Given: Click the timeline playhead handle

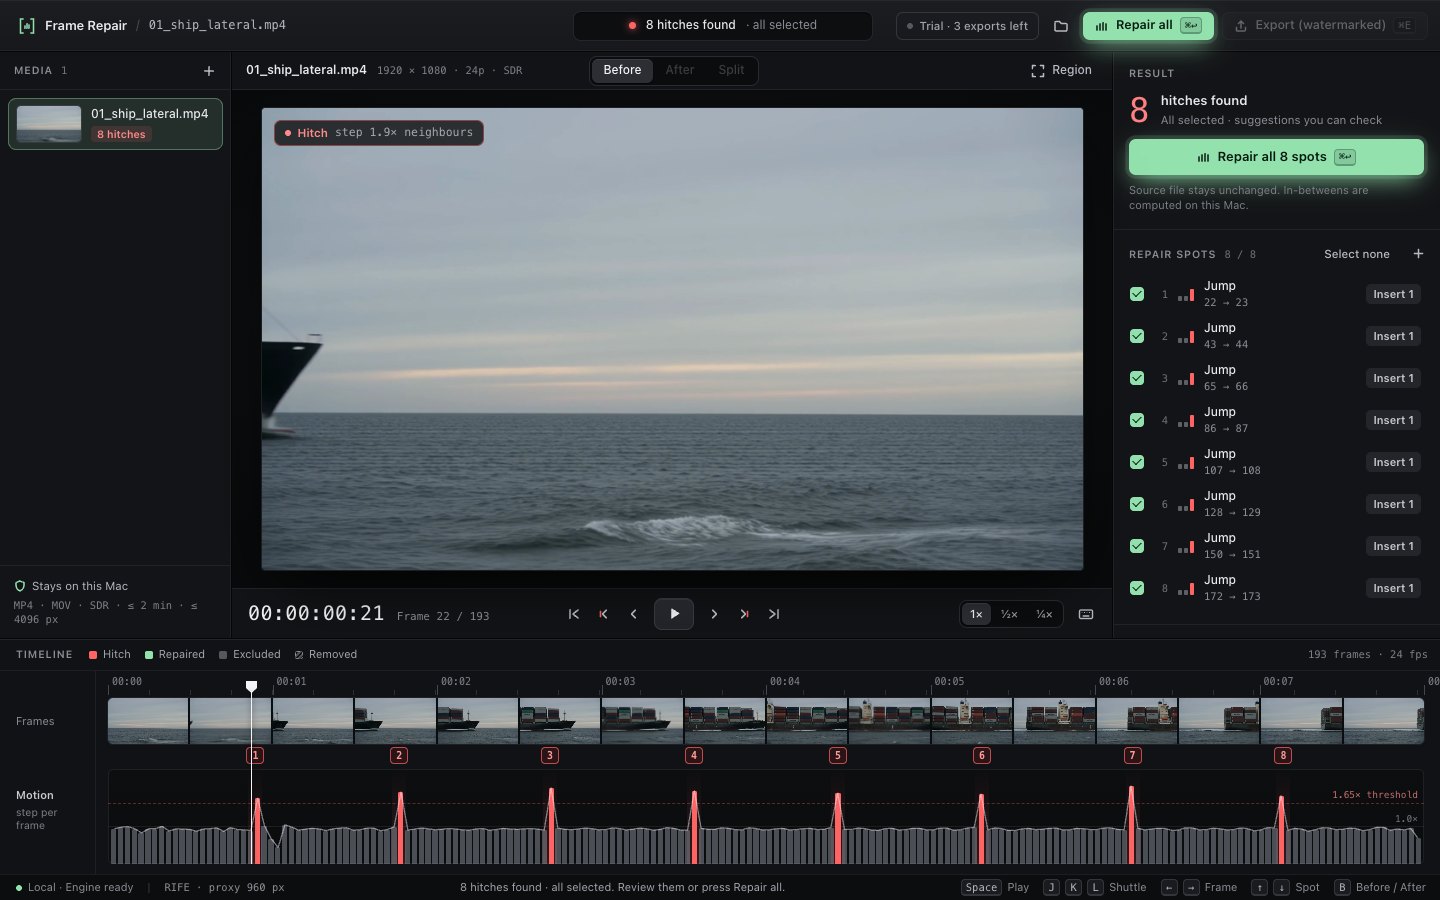Looking at the screenshot, I should (252, 686).
